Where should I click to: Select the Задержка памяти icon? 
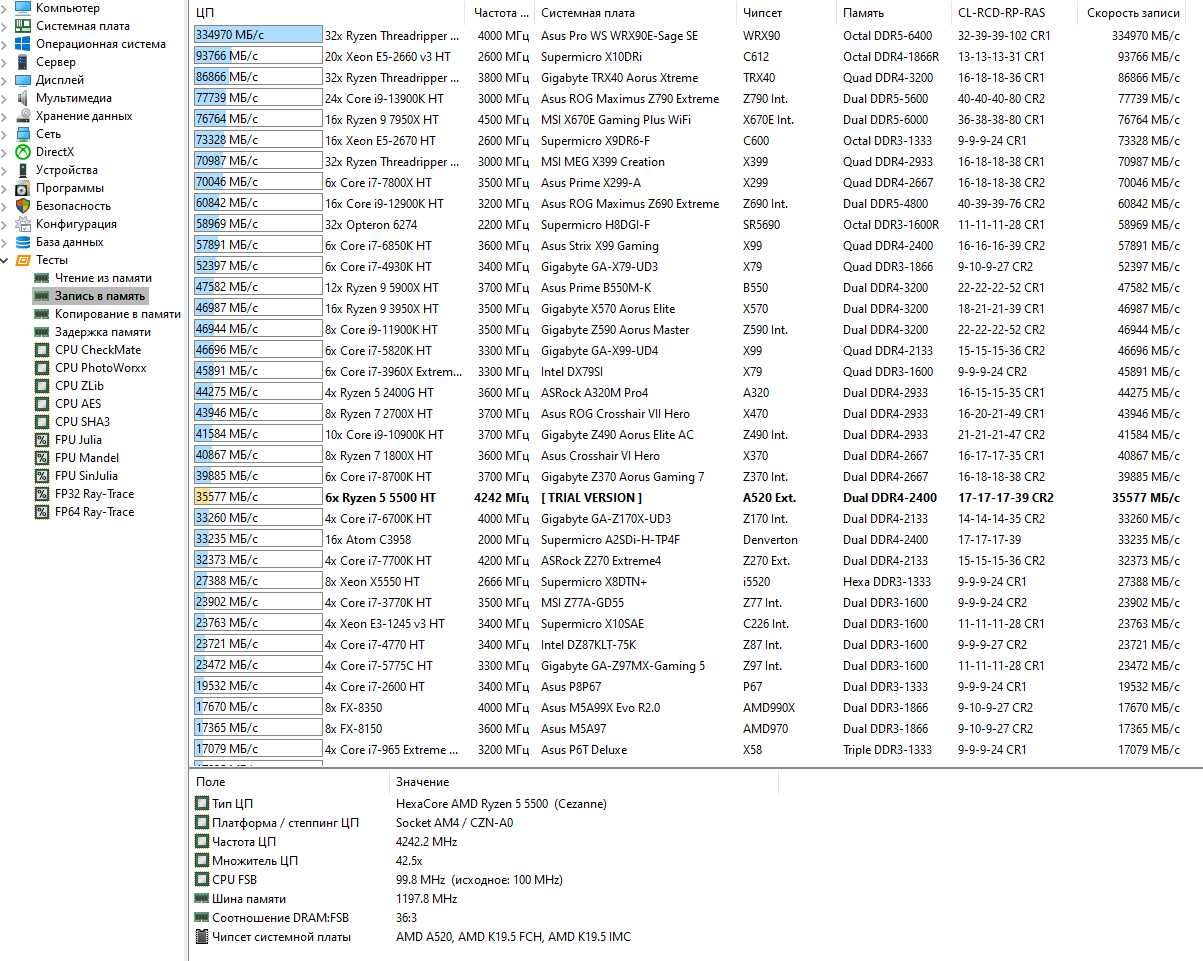coord(42,332)
